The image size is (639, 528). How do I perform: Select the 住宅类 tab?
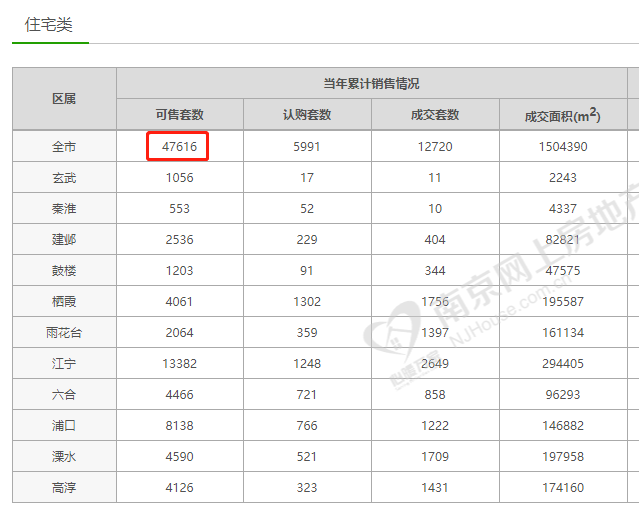pyautogui.click(x=48, y=25)
